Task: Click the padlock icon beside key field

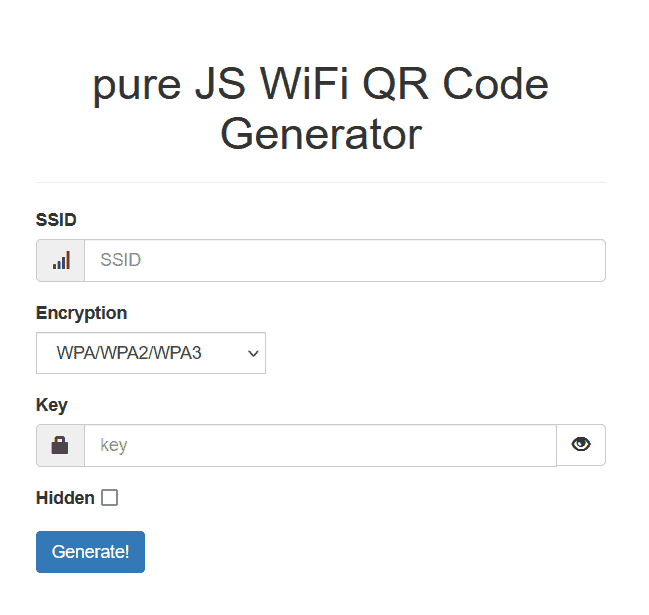Action: click(x=61, y=445)
